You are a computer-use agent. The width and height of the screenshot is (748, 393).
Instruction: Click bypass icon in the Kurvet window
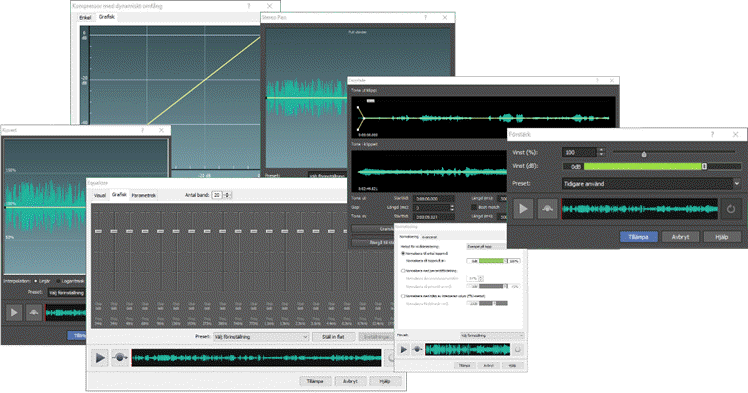tap(33, 312)
